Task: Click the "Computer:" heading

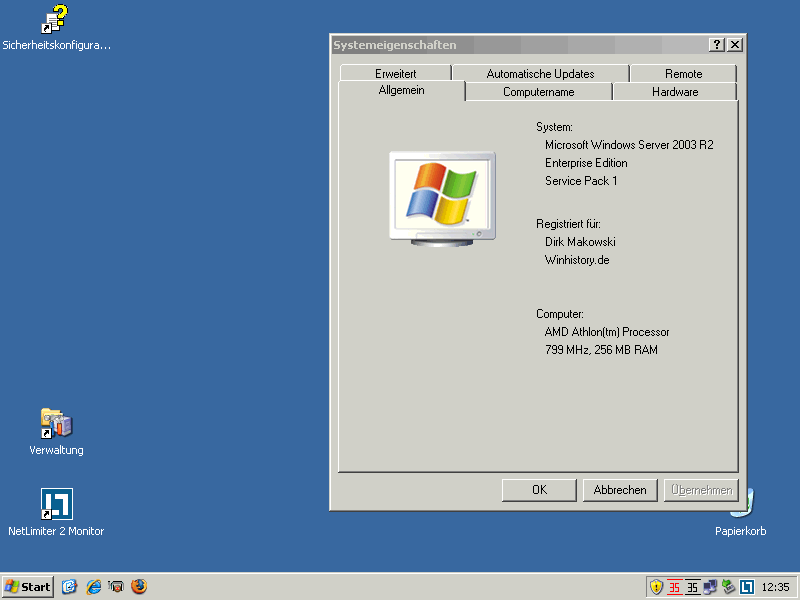Action: [560, 314]
